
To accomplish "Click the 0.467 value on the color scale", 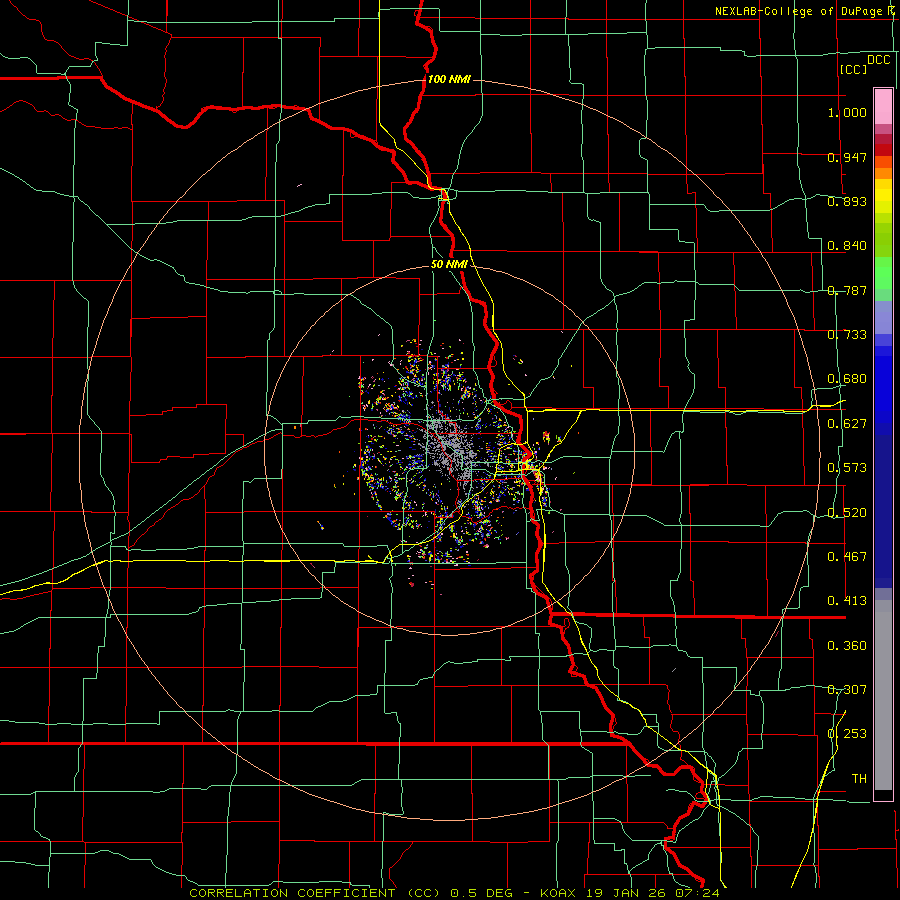I will [x=847, y=557].
